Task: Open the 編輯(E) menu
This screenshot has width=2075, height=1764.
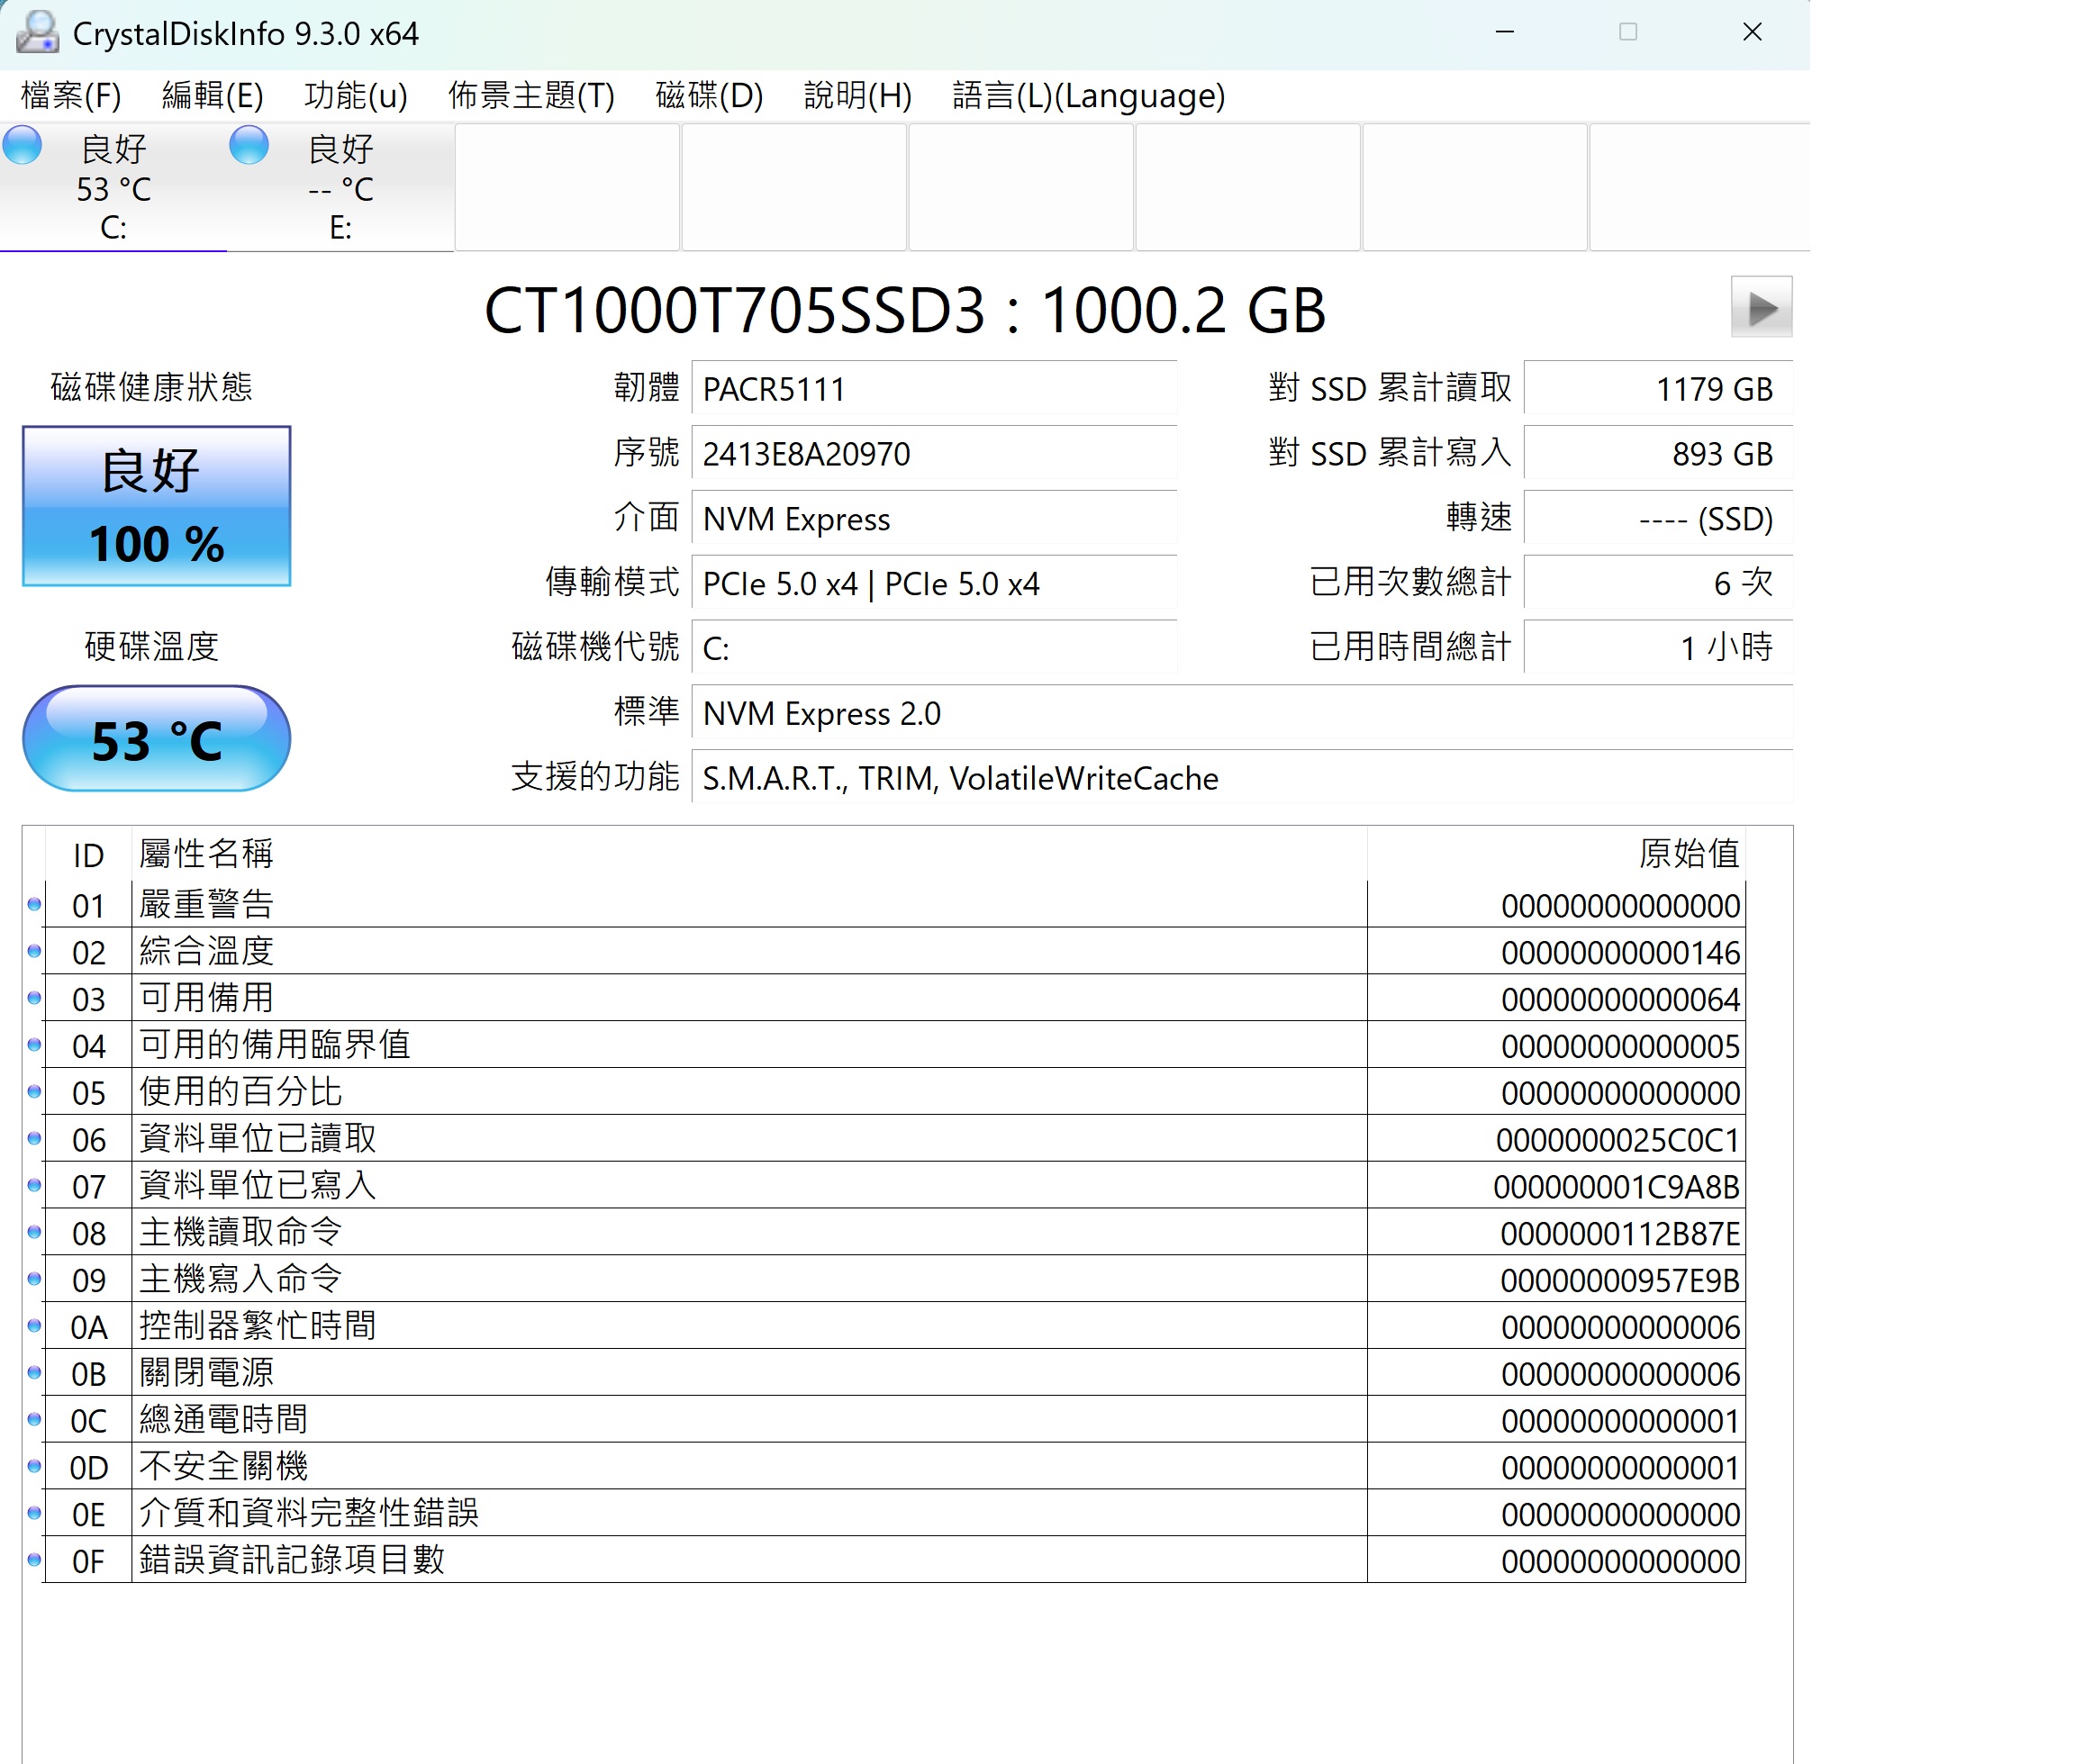Action: (213, 96)
